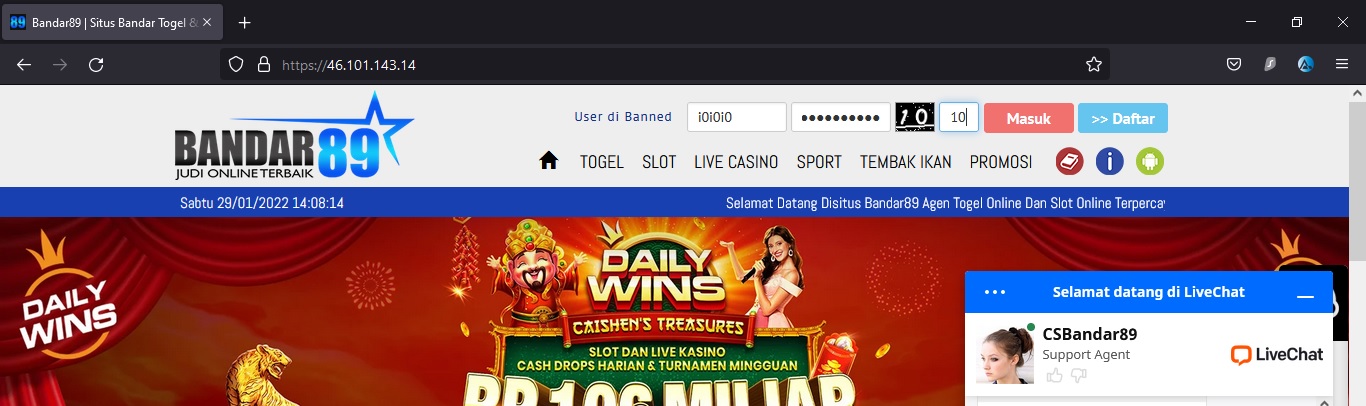1366x406 pixels.
Task: Open a new browser tab
Action: click(245, 22)
